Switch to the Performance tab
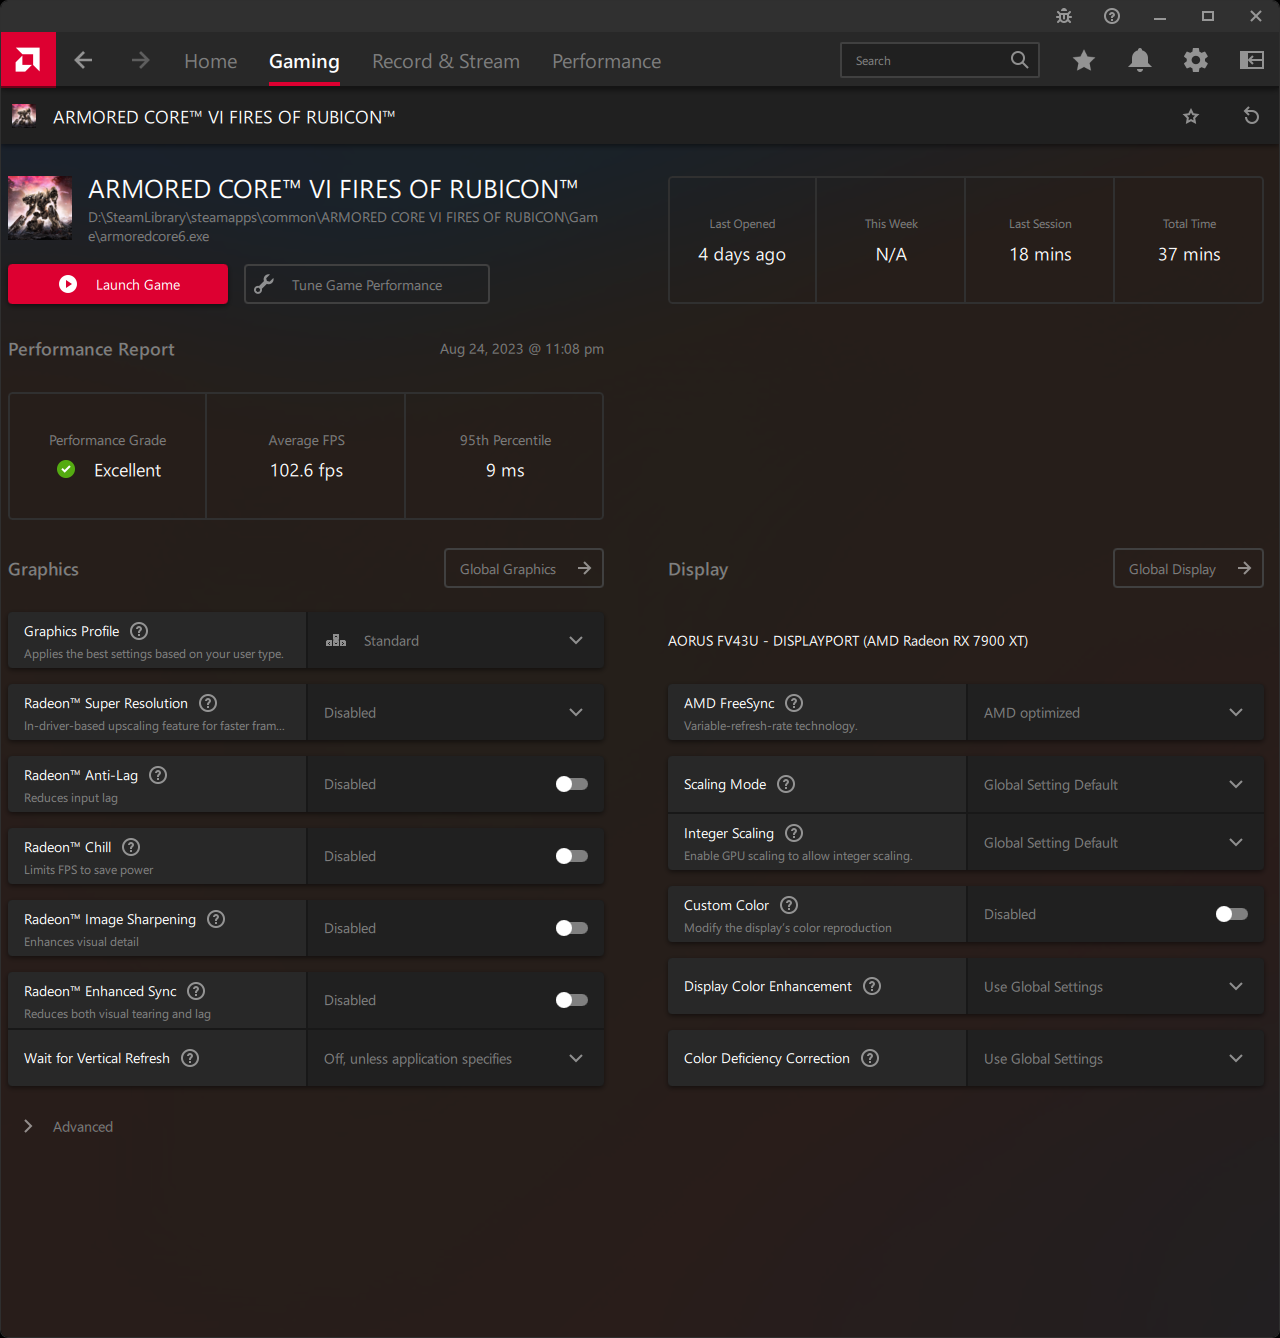 tap(606, 61)
